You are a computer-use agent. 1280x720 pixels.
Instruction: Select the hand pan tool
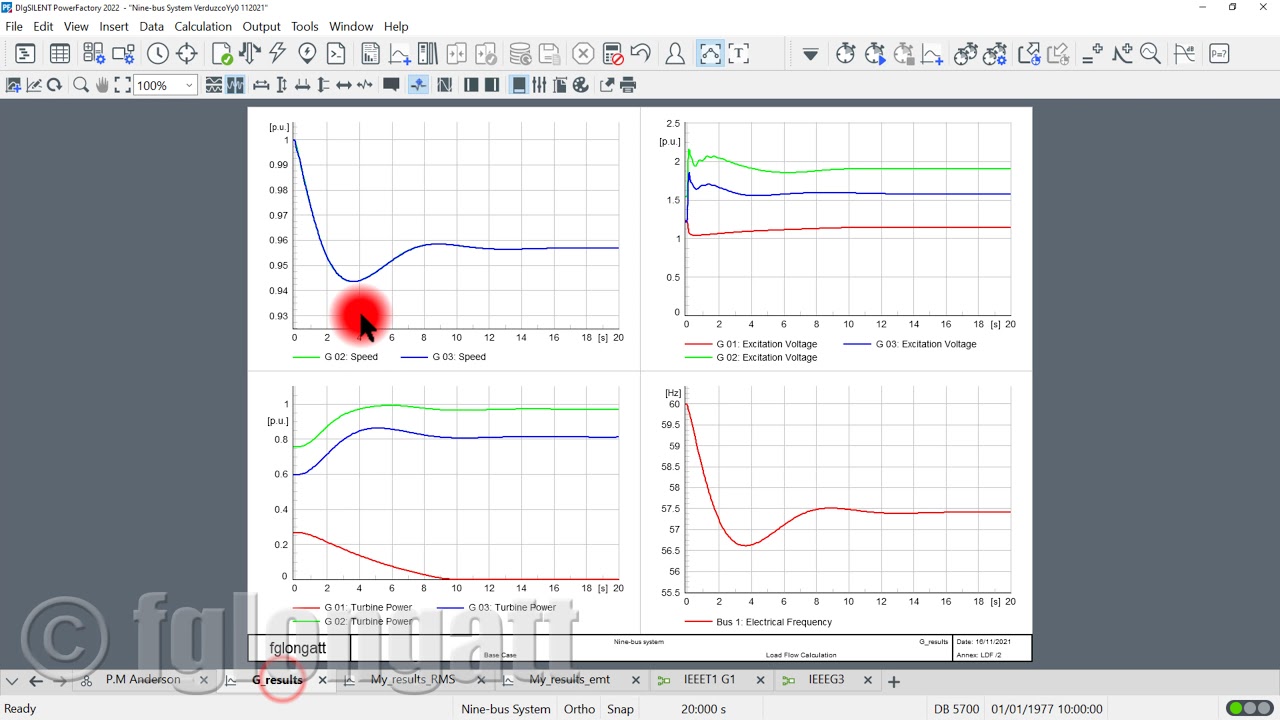(x=102, y=86)
